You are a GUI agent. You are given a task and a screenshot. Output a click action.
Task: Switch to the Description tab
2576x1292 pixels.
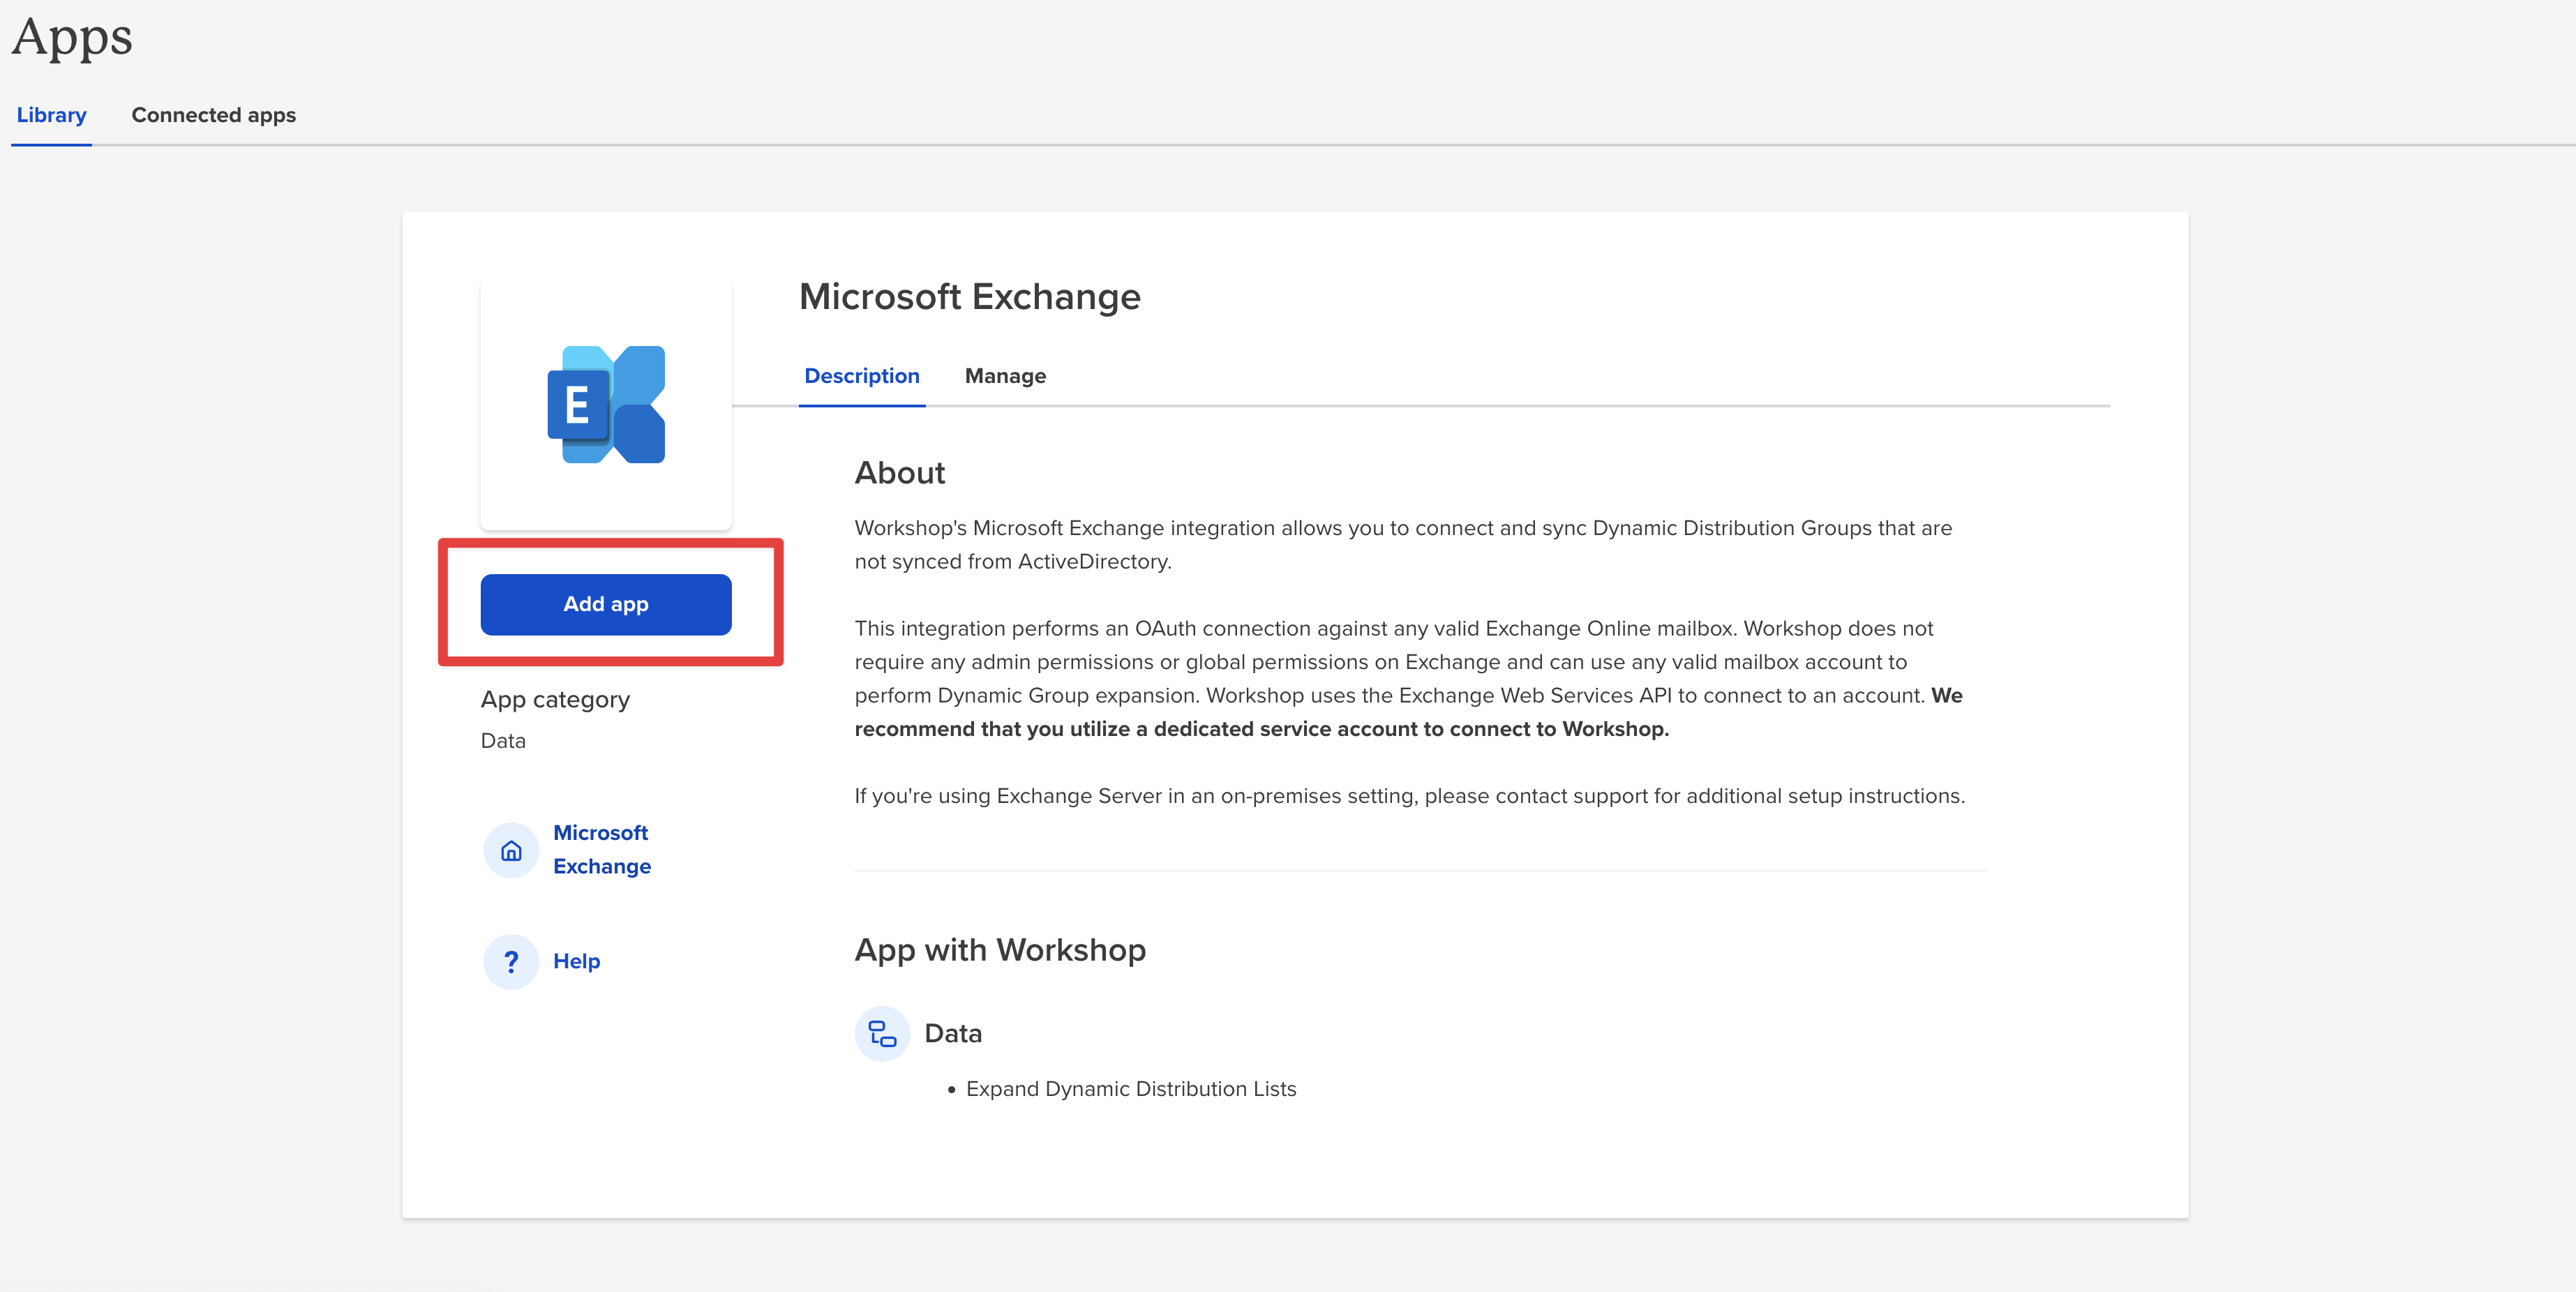861,376
